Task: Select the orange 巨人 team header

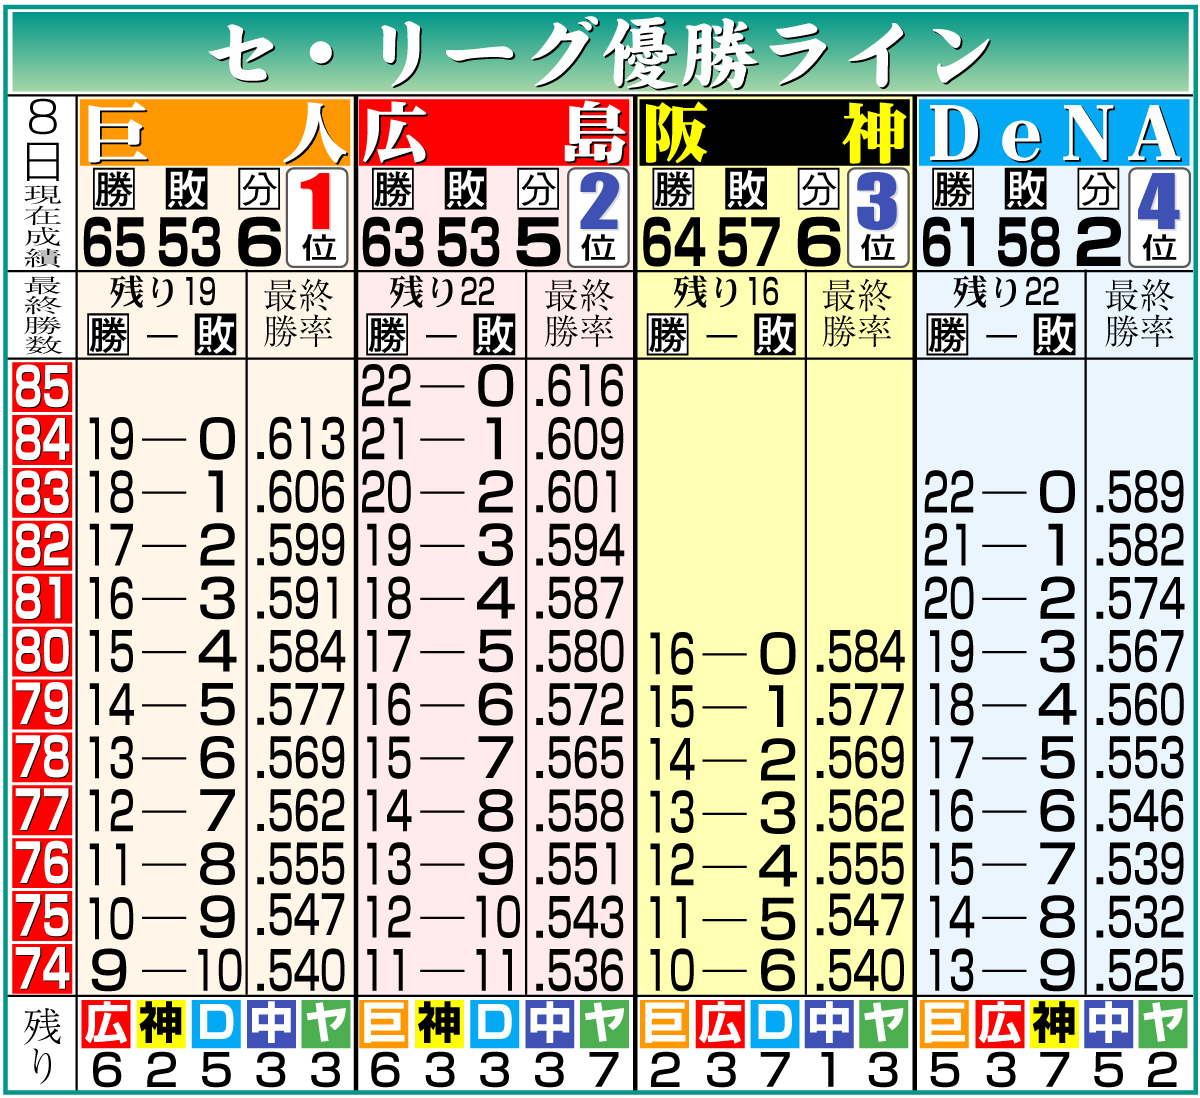Action: point(216,132)
